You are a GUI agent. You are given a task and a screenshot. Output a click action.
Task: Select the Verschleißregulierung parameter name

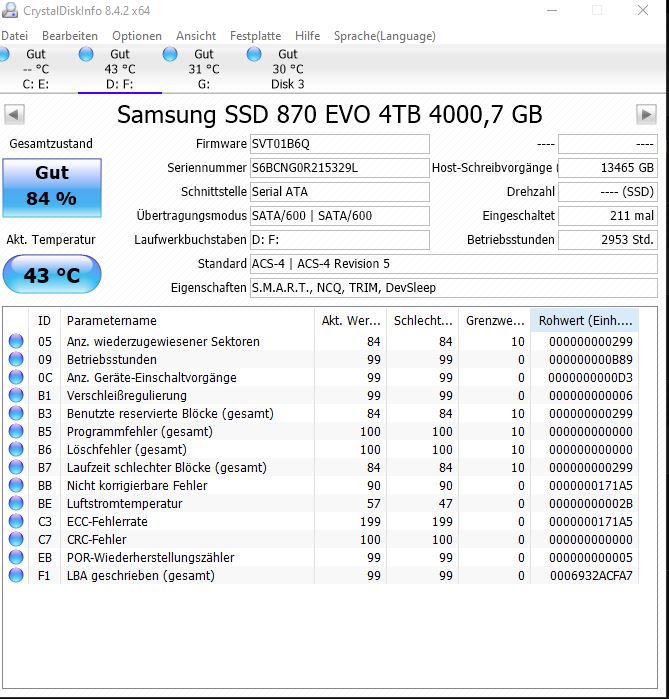click(127, 395)
